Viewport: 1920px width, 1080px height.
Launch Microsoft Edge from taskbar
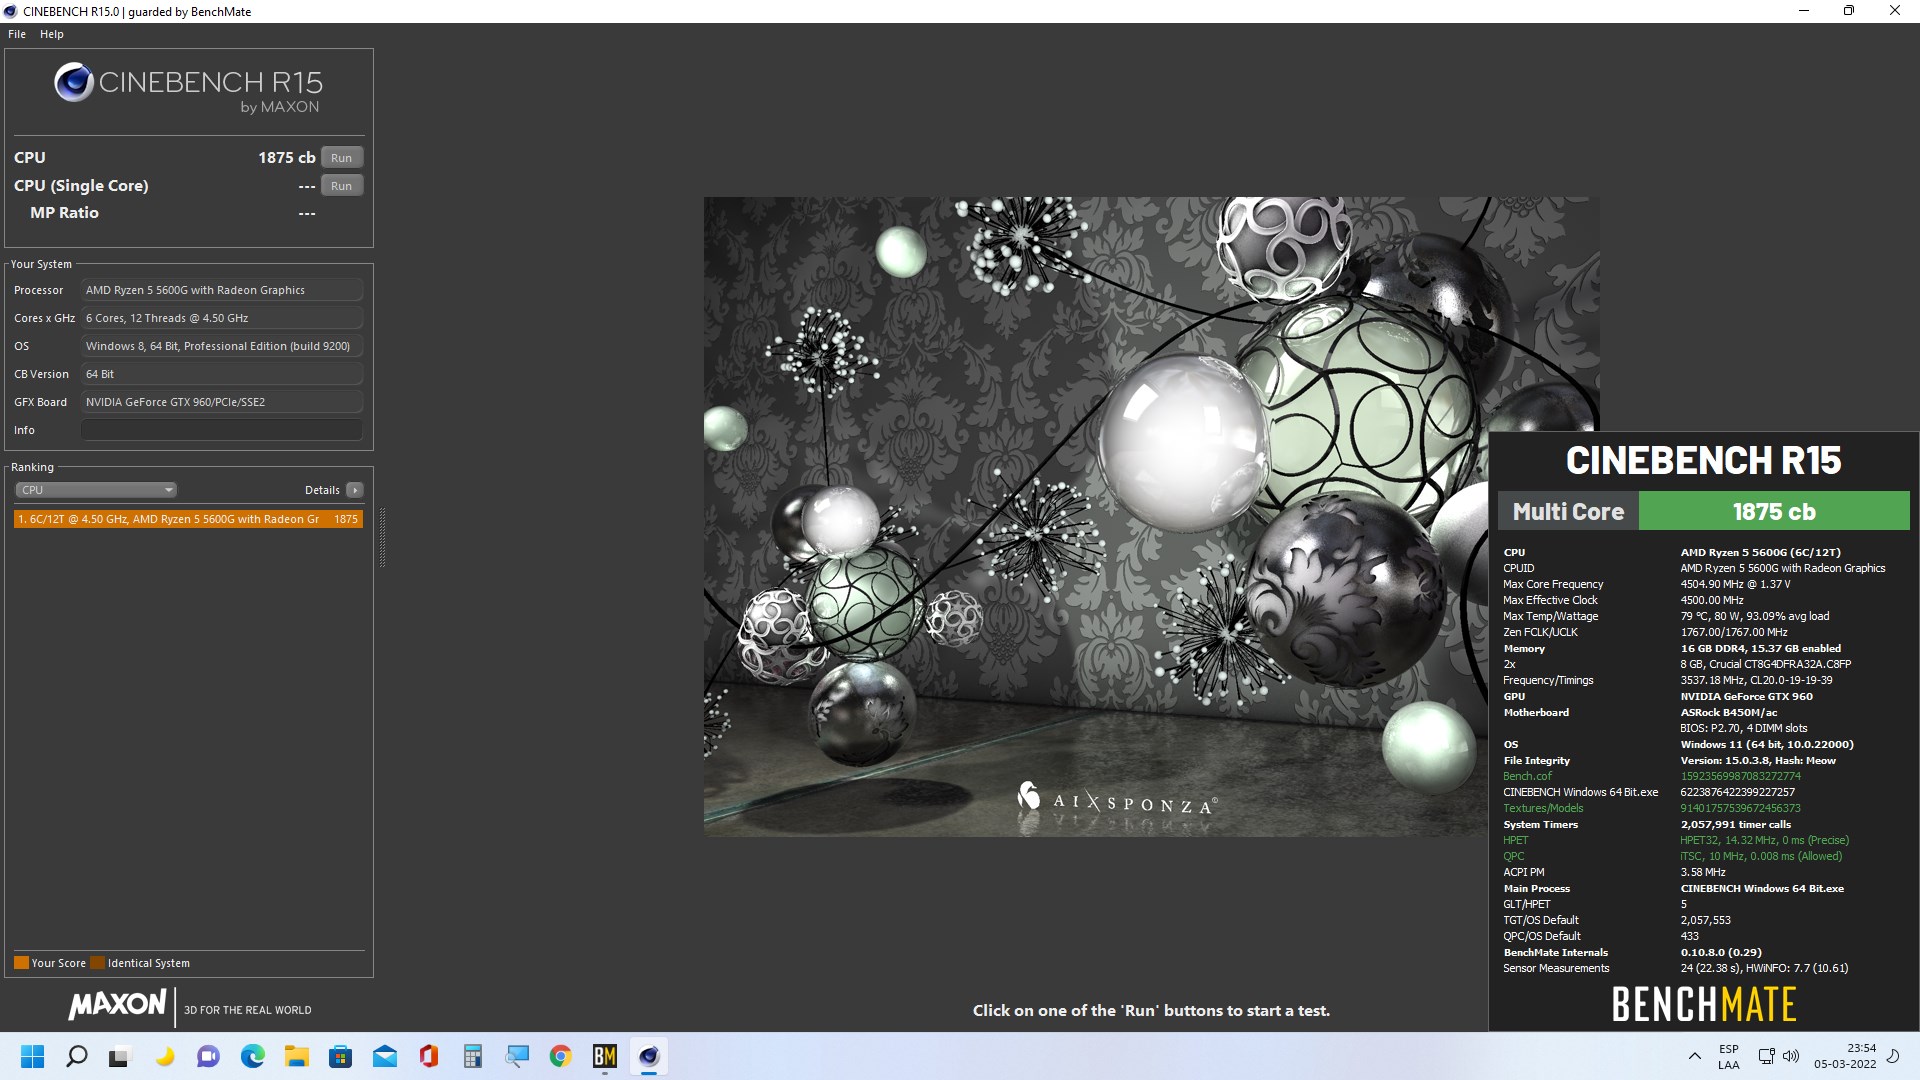252,1056
